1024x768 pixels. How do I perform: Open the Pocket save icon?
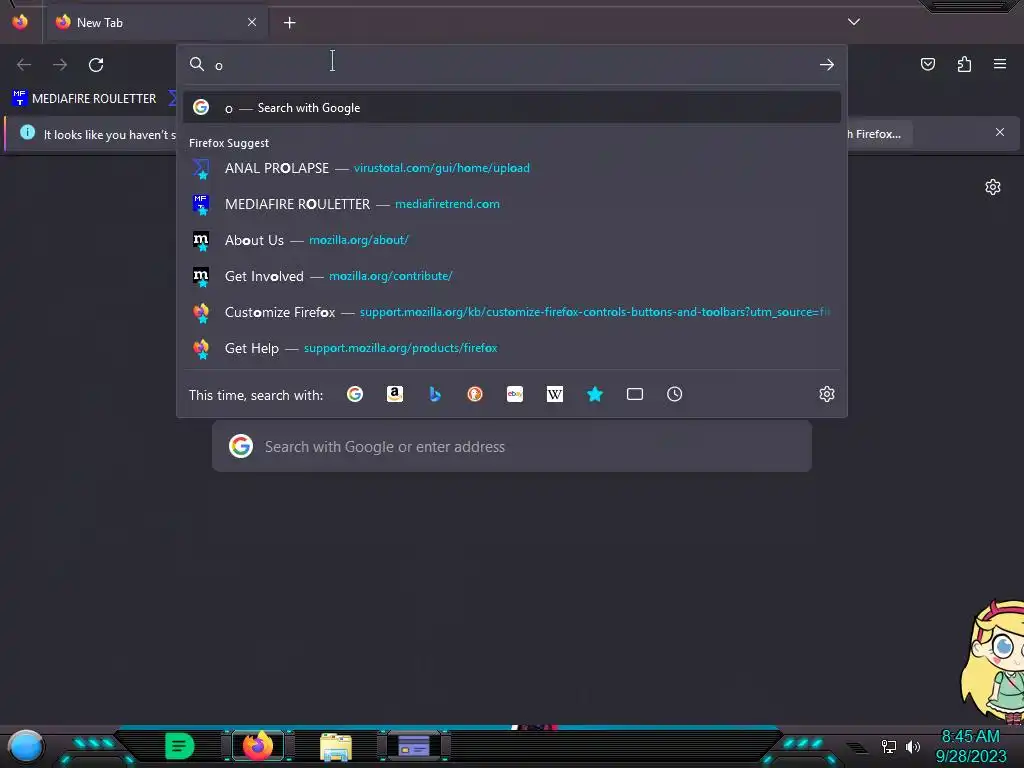pyautogui.click(x=928, y=64)
